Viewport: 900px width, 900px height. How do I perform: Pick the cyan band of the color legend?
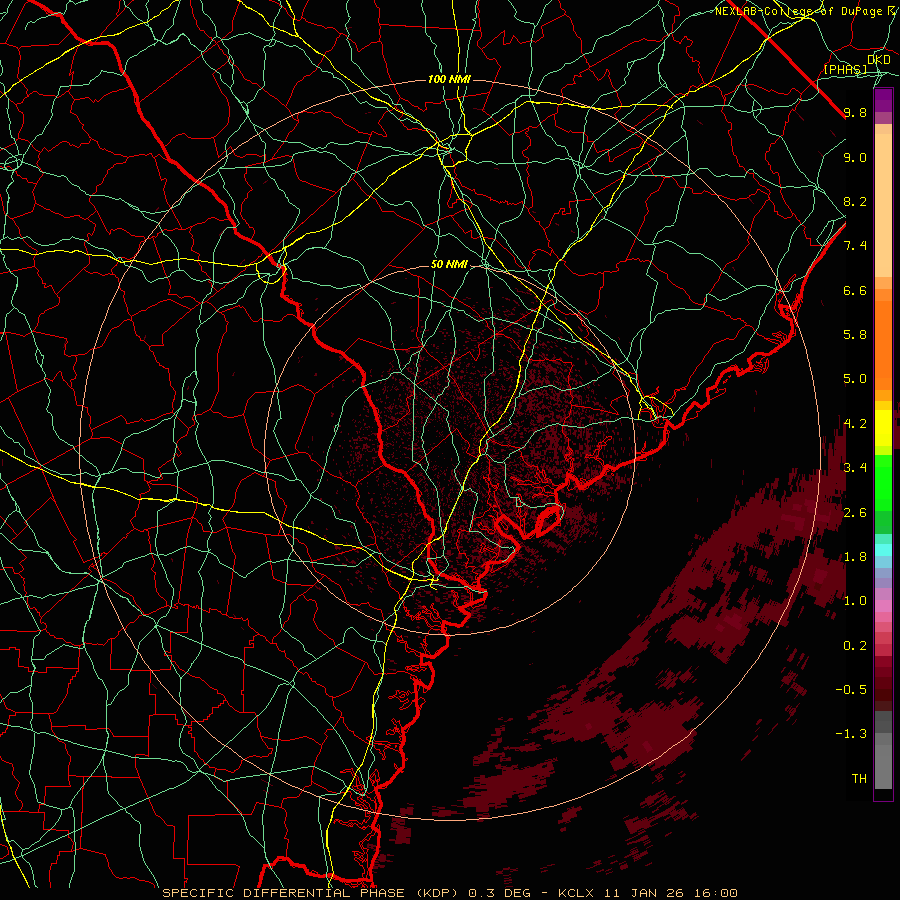coord(883,550)
